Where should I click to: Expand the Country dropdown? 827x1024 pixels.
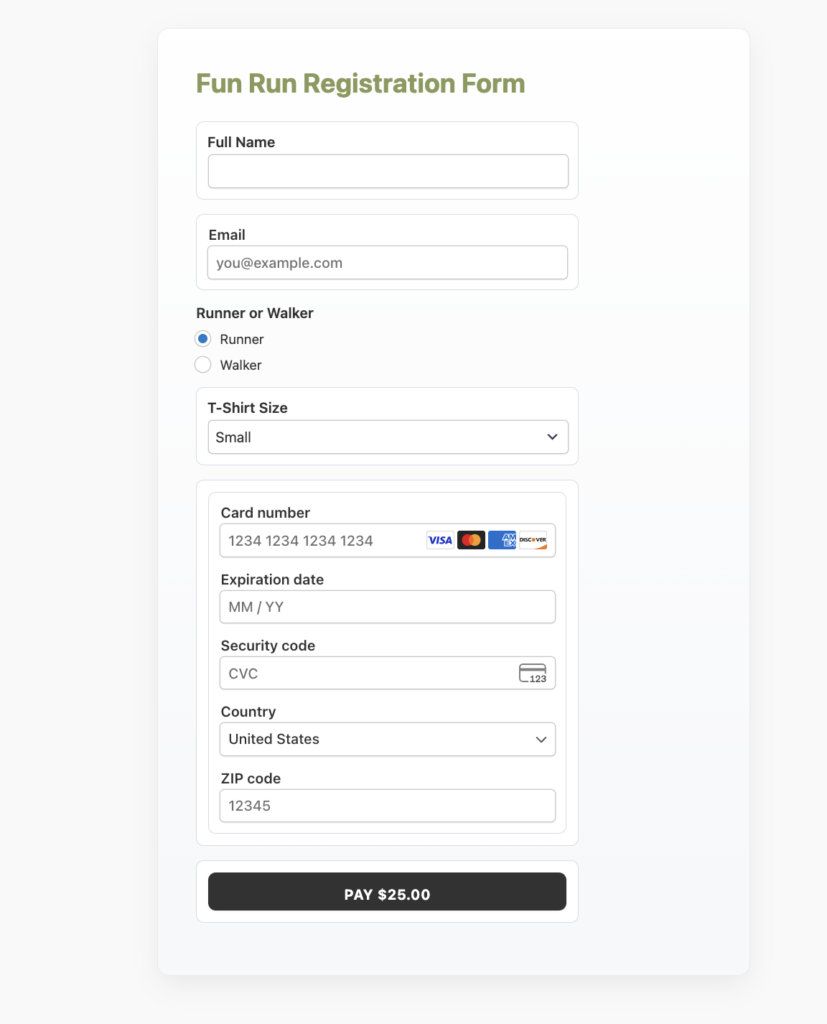tap(387, 739)
